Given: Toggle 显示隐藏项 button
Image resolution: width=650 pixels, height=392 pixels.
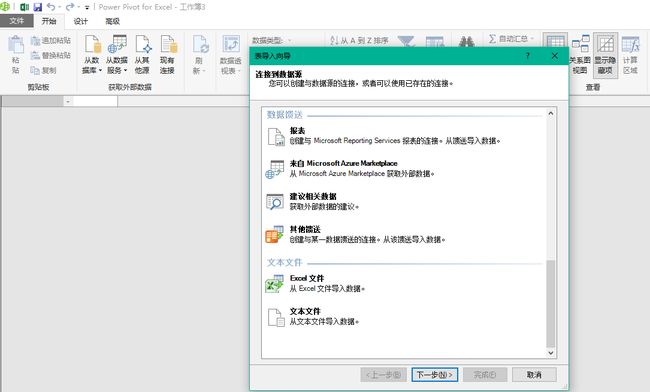Looking at the screenshot, I should point(605,55).
